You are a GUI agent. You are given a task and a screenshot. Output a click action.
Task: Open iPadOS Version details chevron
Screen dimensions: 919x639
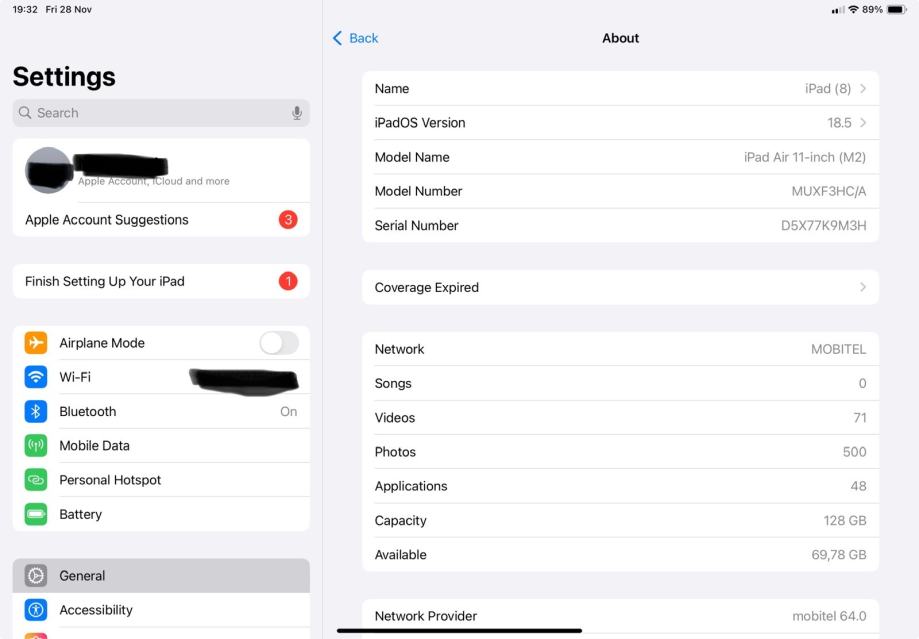tap(863, 123)
